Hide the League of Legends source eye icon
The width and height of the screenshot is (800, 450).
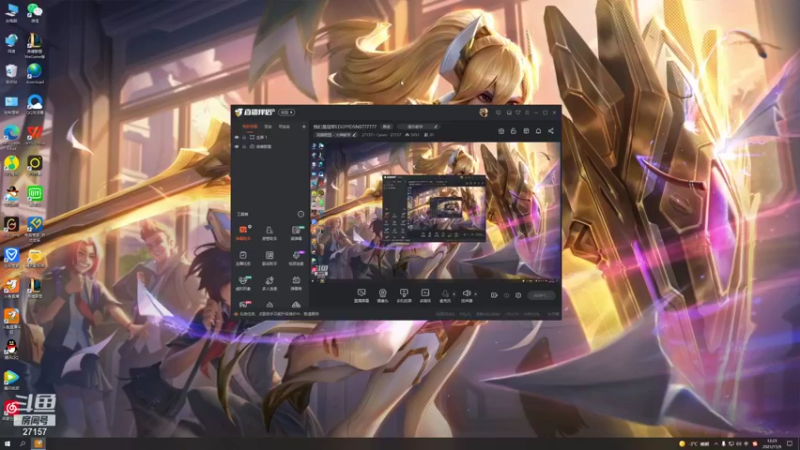(237, 146)
